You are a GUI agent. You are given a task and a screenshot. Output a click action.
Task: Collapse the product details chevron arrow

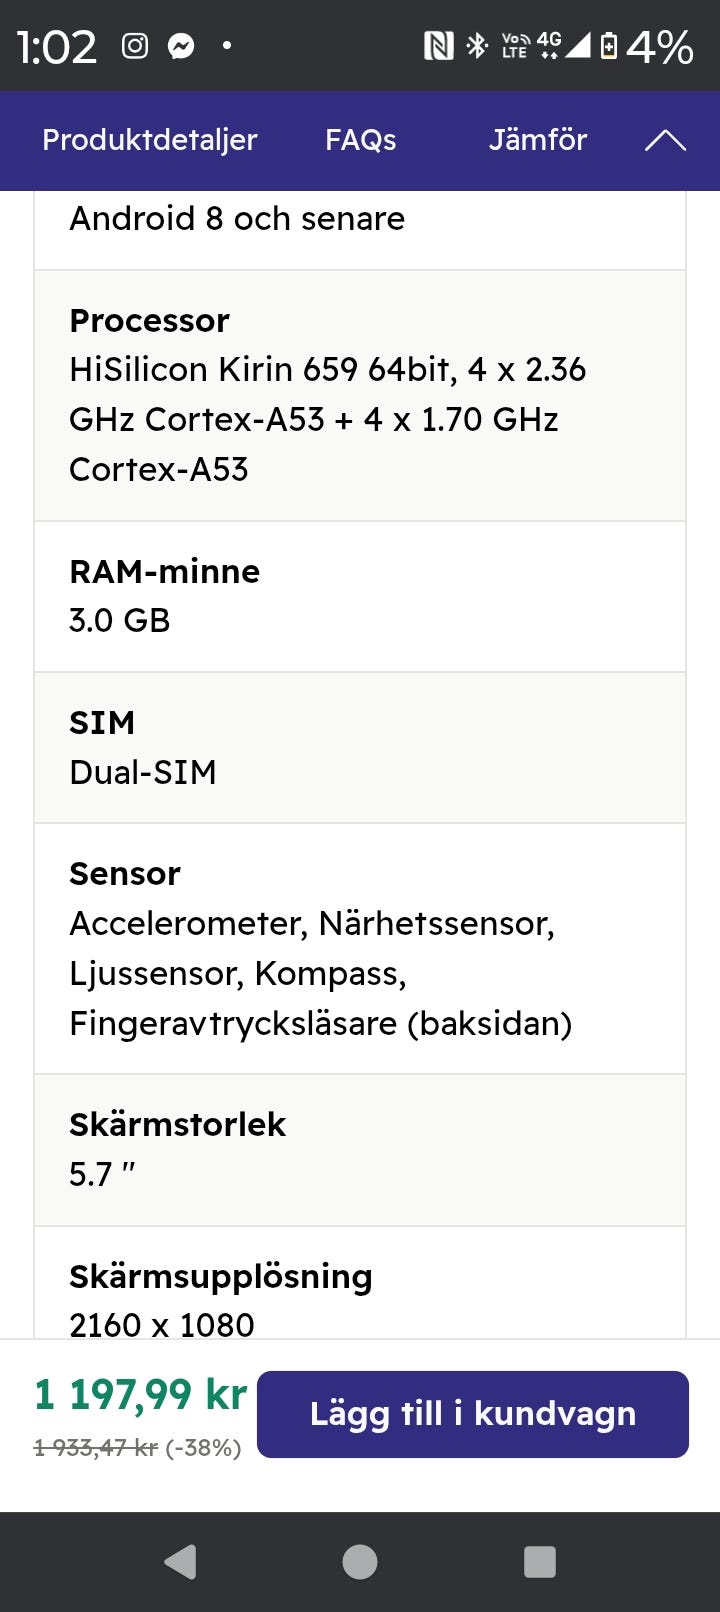tap(665, 141)
